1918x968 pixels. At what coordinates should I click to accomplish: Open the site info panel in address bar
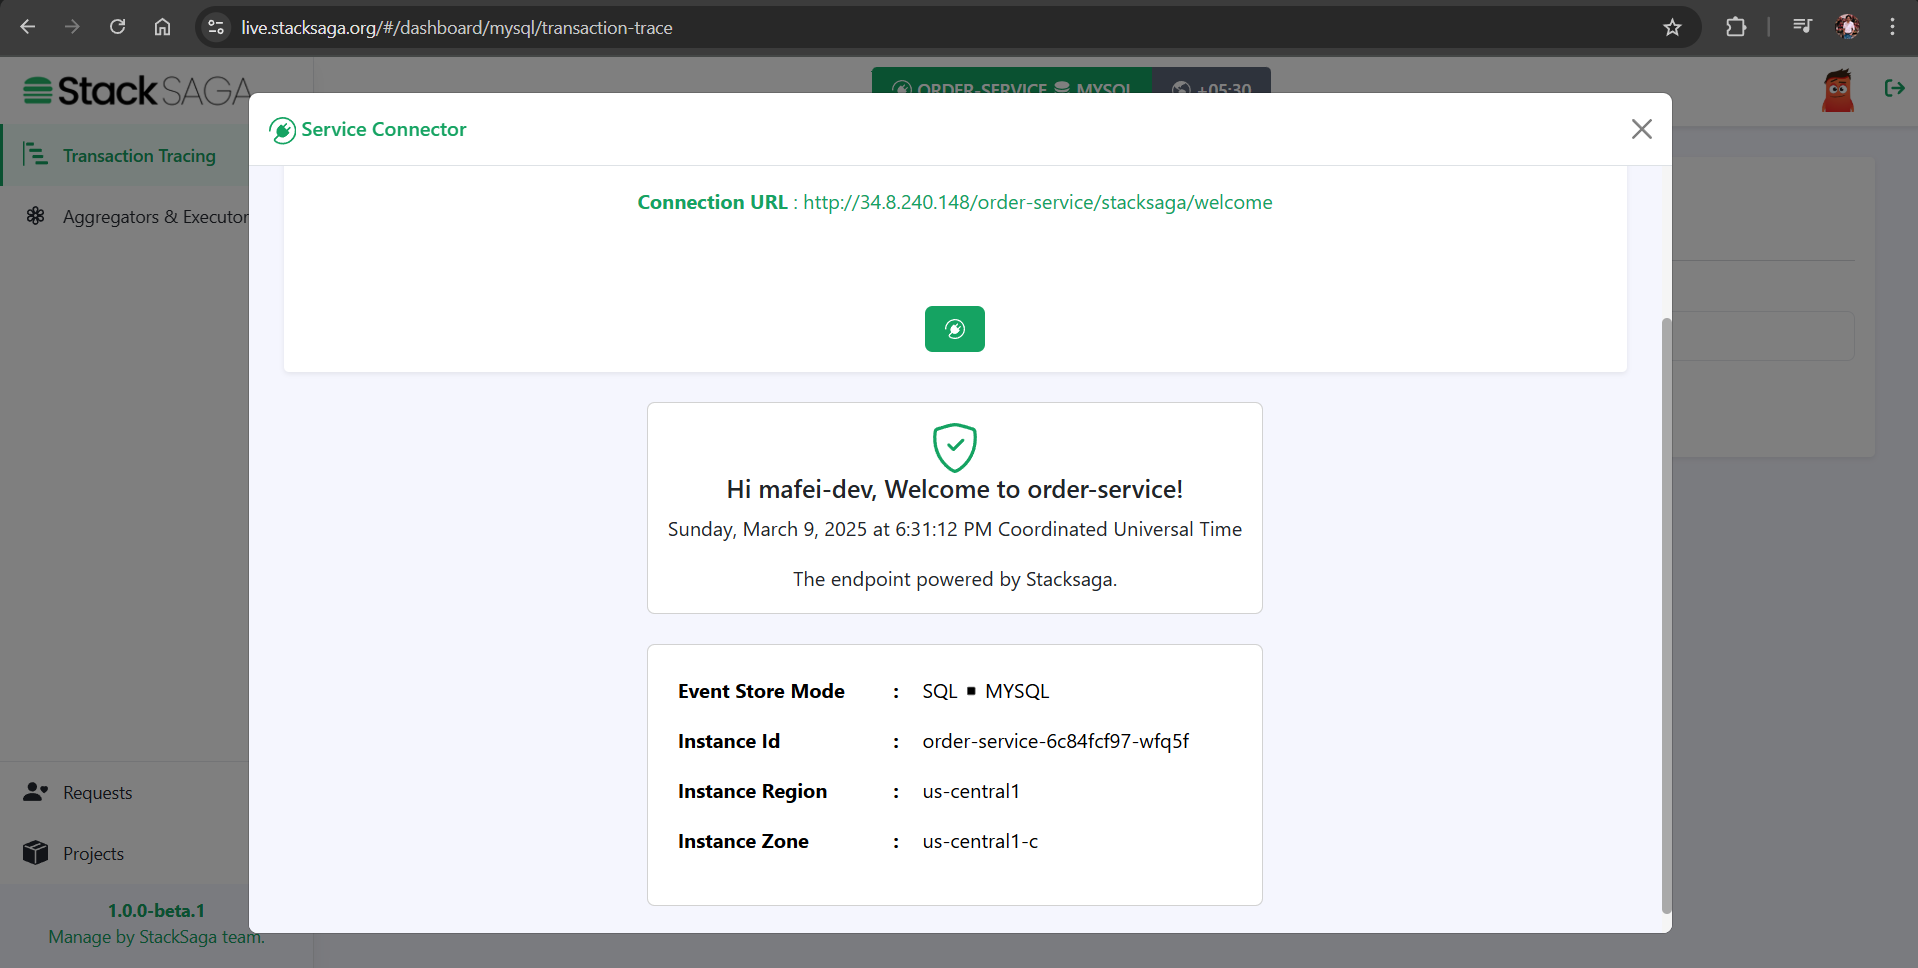(x=214, y=27)
